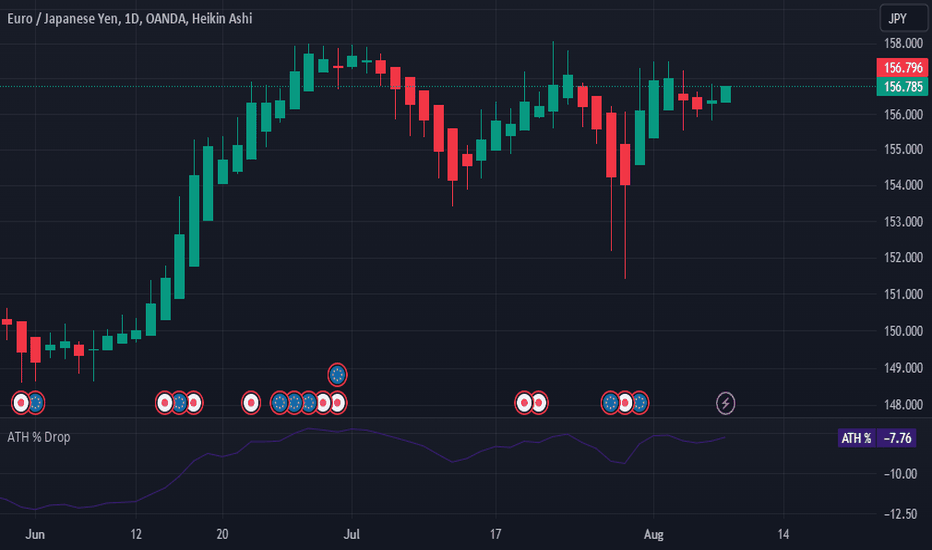Viewport: 932px width, 550px height.
Task: Click the ATH % indicator value tag
Action: (x=856, y=438)
